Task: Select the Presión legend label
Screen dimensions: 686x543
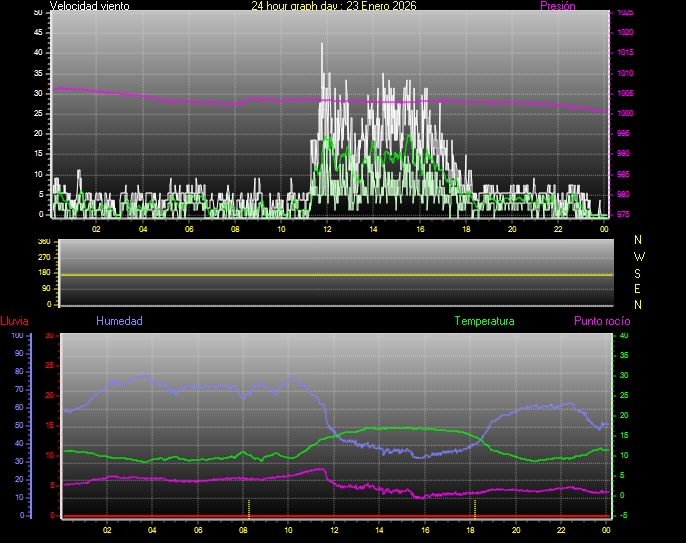Action: point(557,6)
